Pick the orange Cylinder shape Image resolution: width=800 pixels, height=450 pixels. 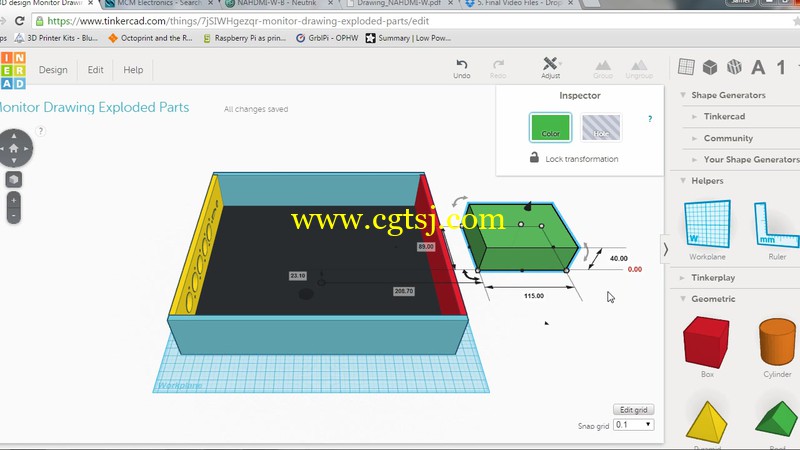(x=777, y=347)
